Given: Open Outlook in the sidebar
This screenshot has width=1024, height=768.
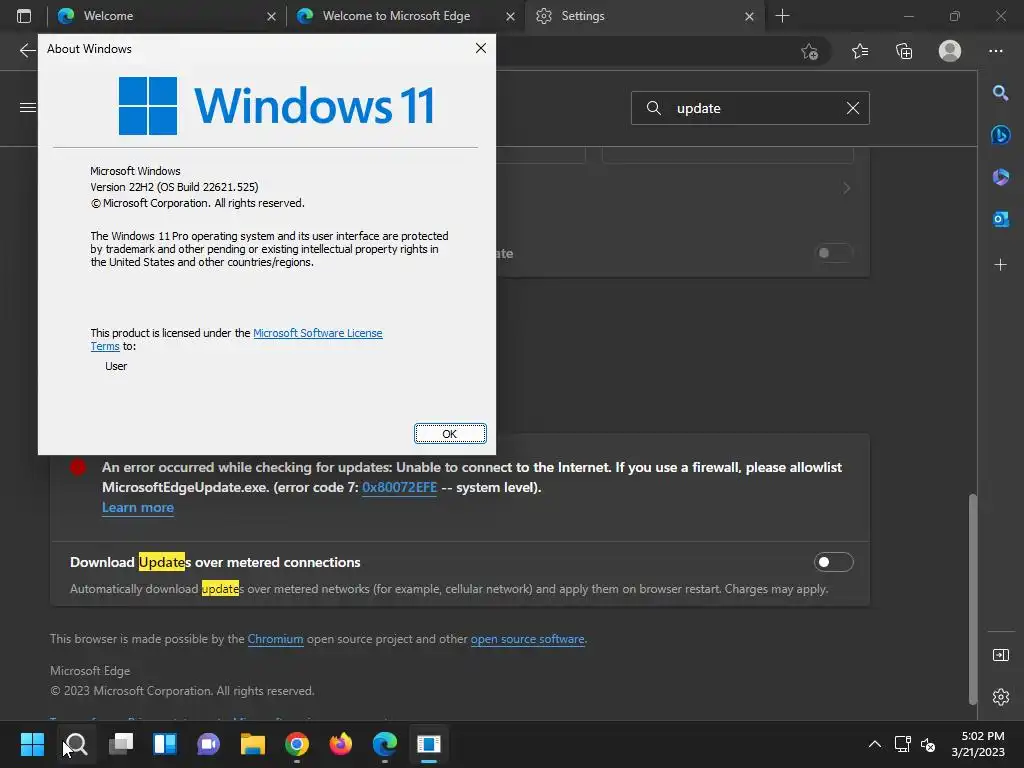Looking at the screenshot, I should pos(1000,219).
